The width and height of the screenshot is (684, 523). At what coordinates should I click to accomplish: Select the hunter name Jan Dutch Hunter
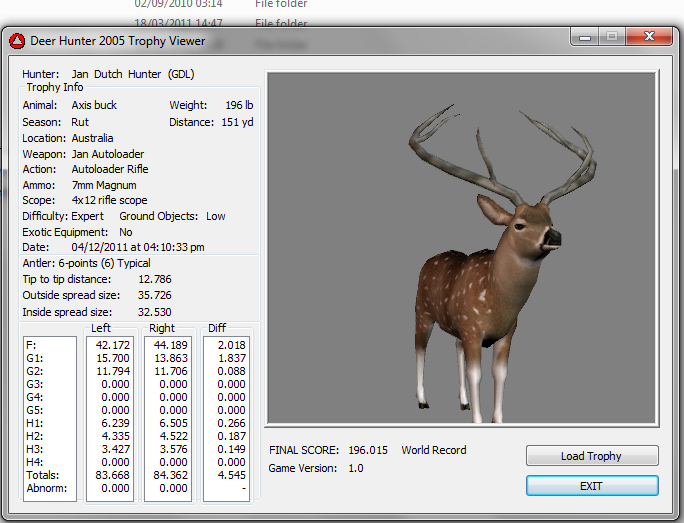tap(116, 74)
